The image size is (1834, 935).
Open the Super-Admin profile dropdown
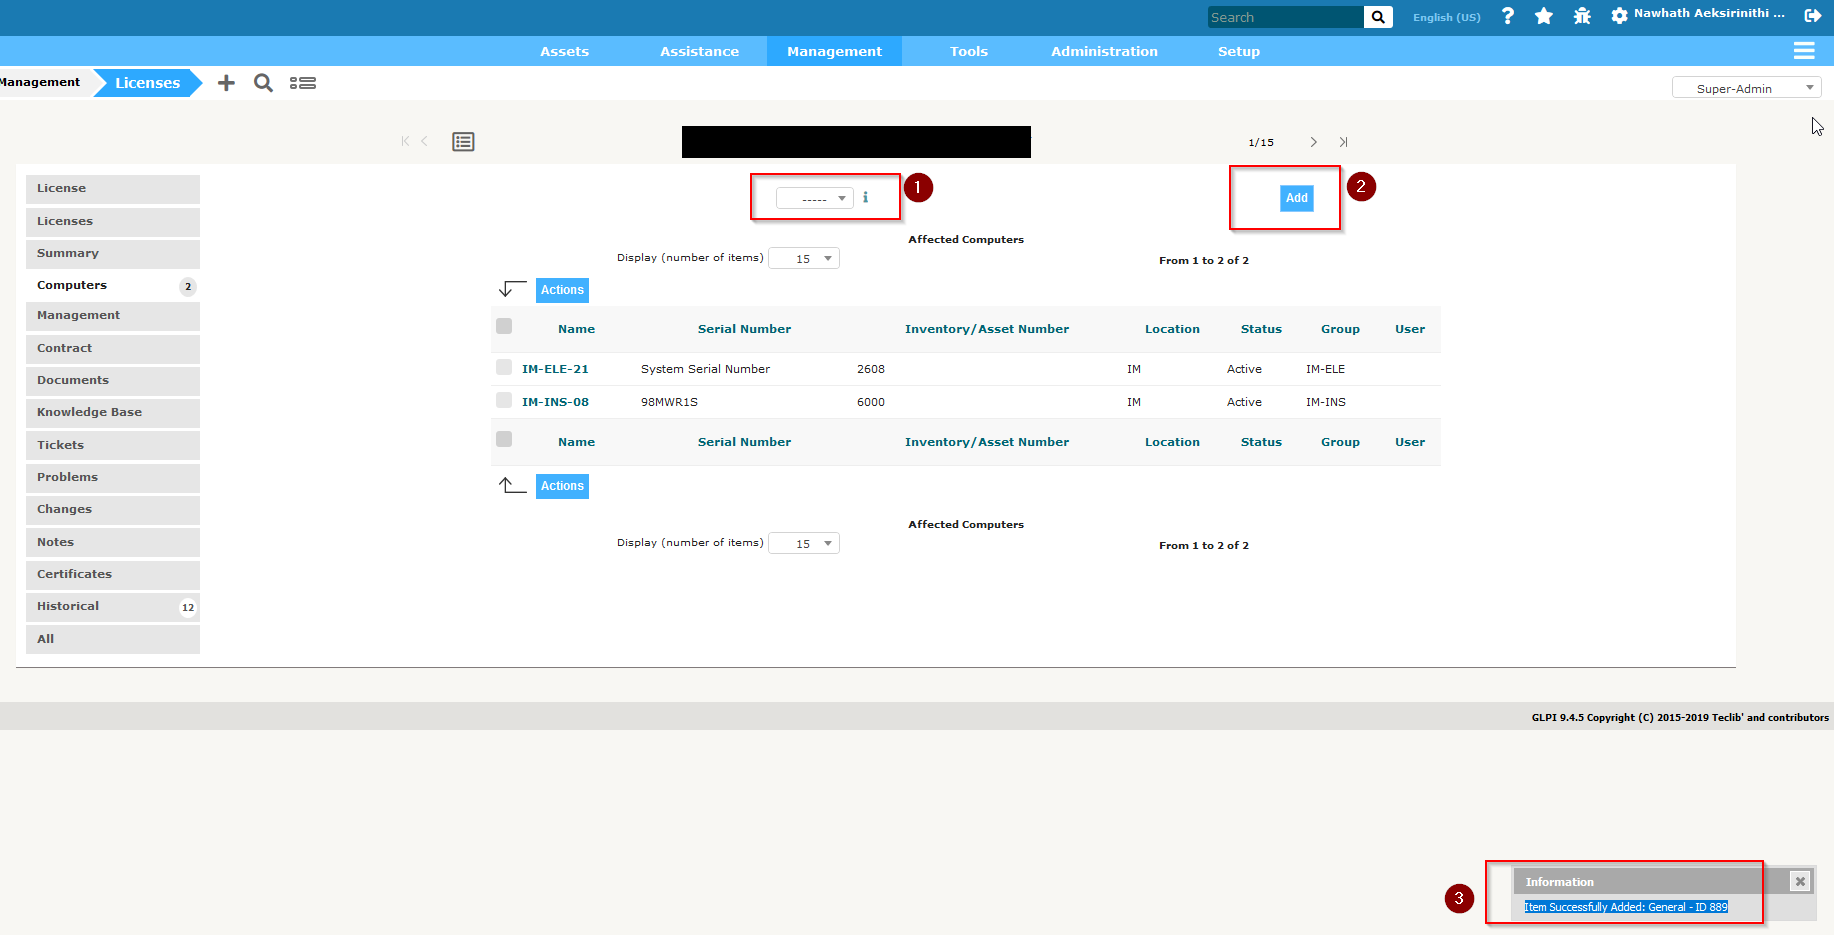[1746, 88]
